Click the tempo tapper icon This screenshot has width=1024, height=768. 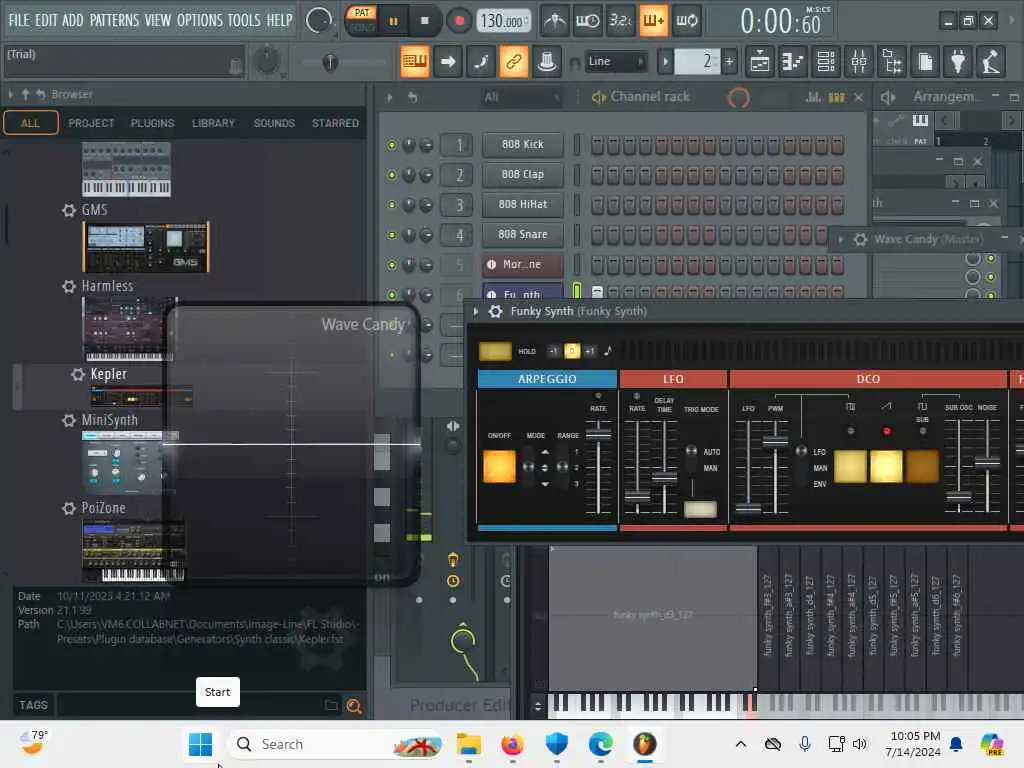tap(991, 62)
